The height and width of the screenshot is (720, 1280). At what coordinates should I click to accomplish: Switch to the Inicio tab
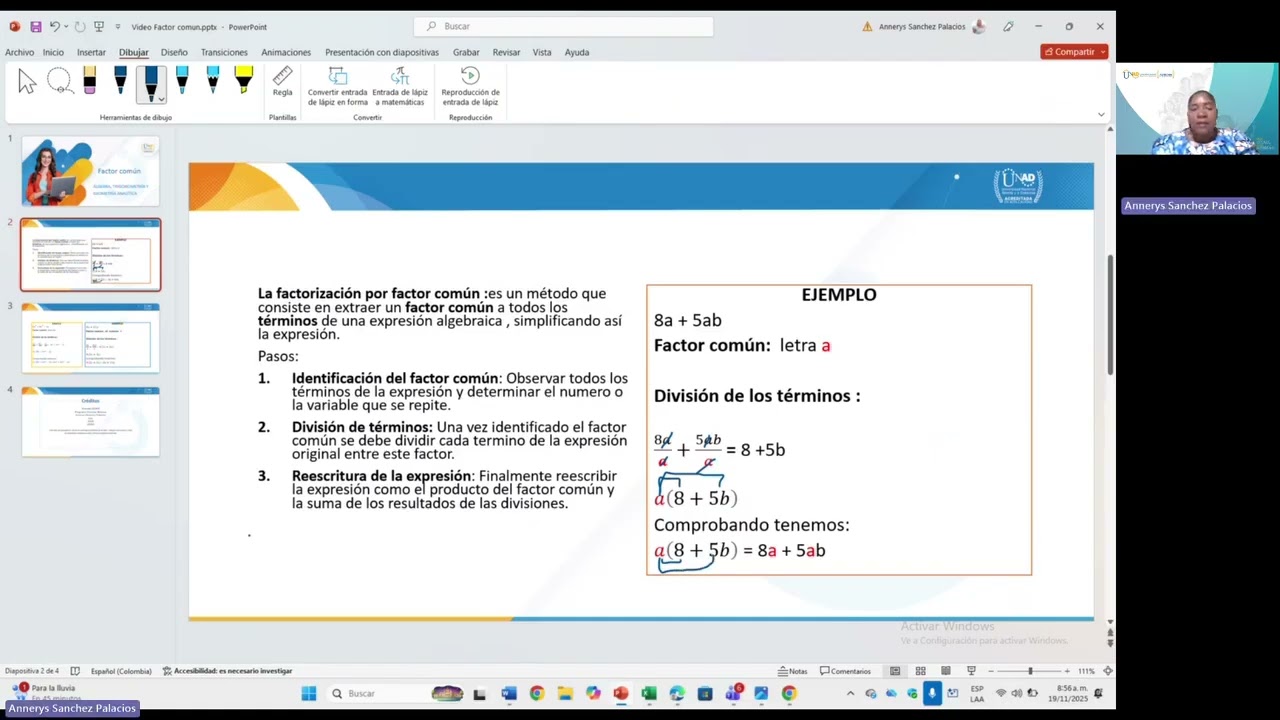53,52
